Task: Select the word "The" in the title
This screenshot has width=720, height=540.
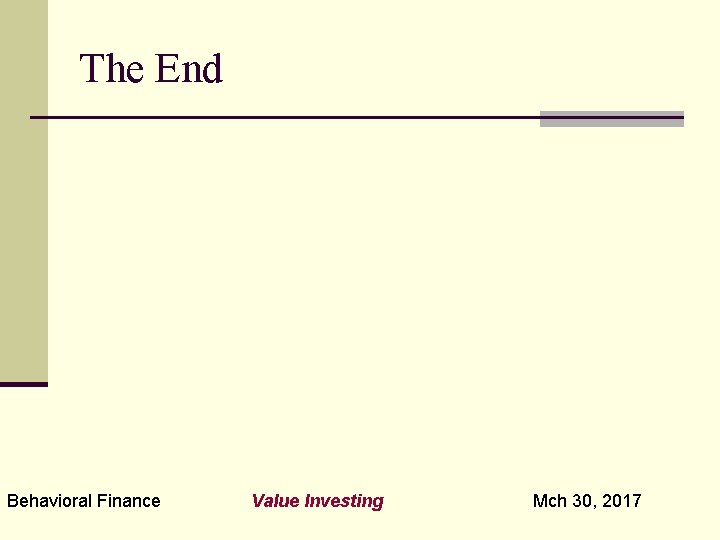Action: 111,68
